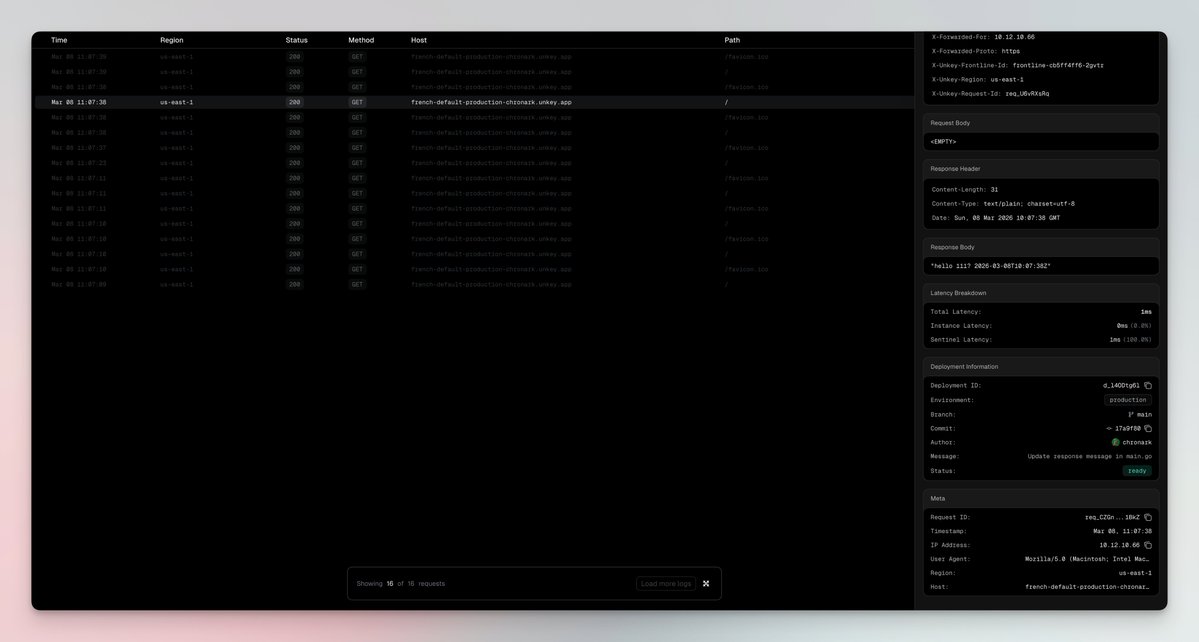Click the Content-Length: 31 header line
Viewport: 1199px width, 642px height.
[964, 190]
